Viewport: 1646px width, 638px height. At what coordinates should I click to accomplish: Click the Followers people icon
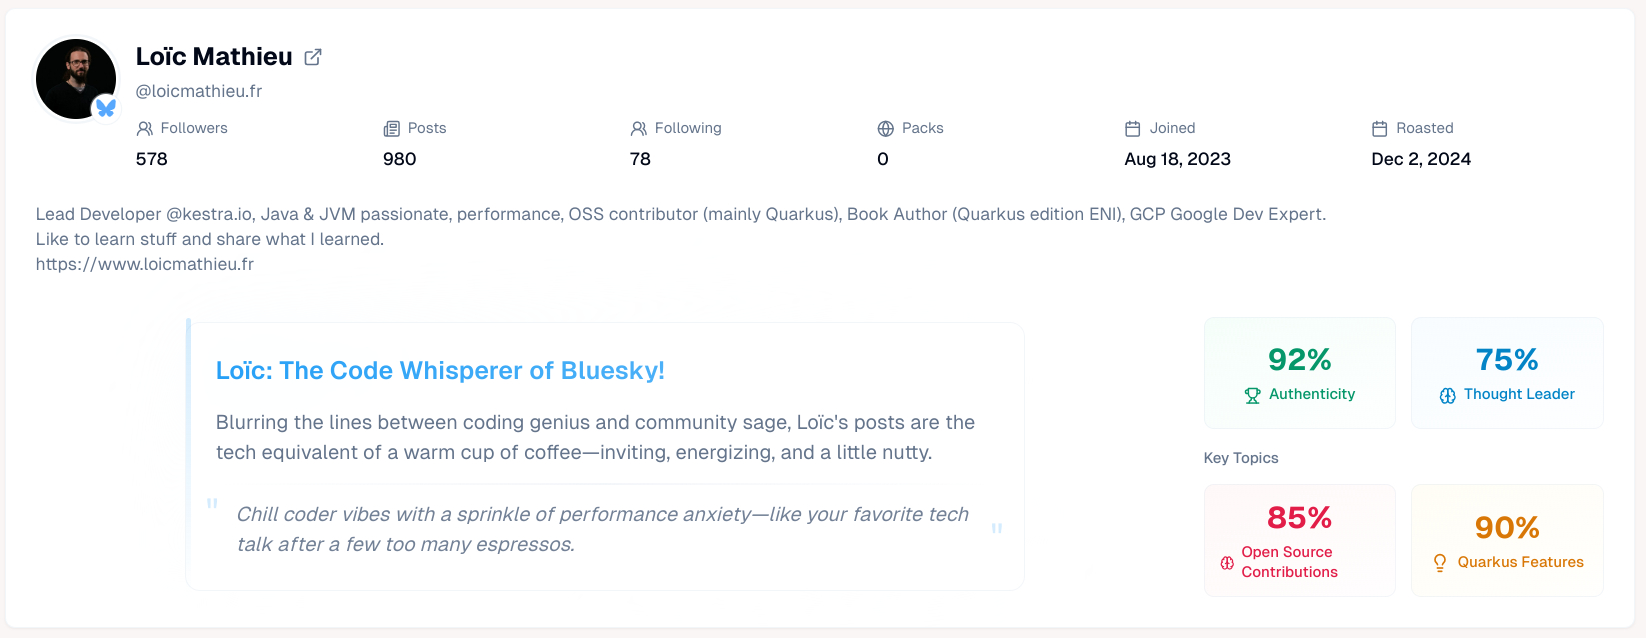145,129
